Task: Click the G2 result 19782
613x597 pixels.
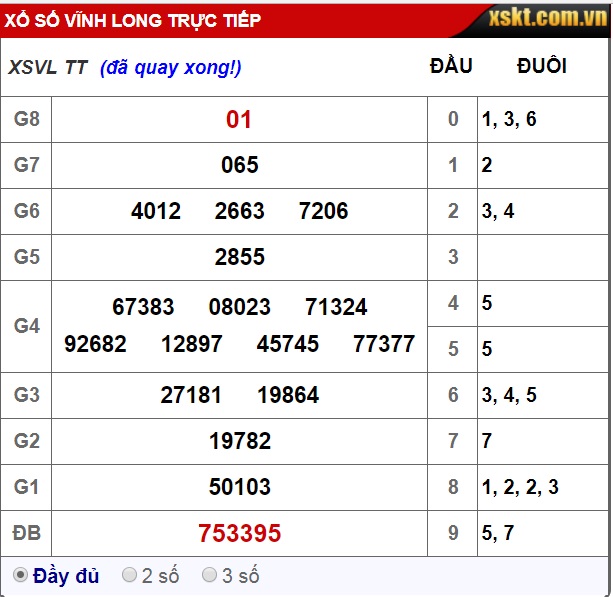Action: [x=239, y=441]
